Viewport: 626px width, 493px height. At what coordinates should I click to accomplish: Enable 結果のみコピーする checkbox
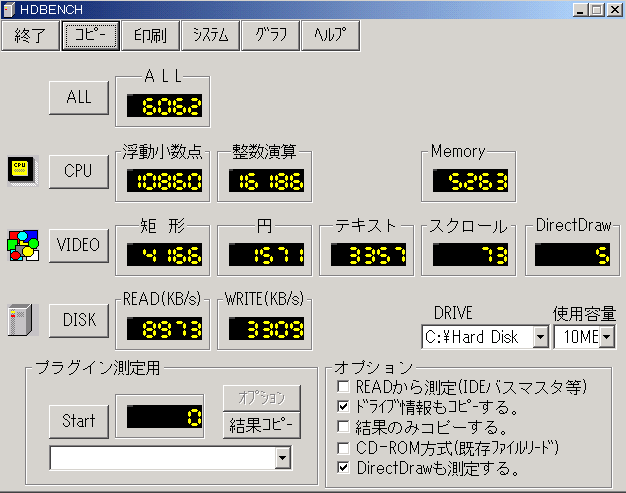(x=343, y=427)
